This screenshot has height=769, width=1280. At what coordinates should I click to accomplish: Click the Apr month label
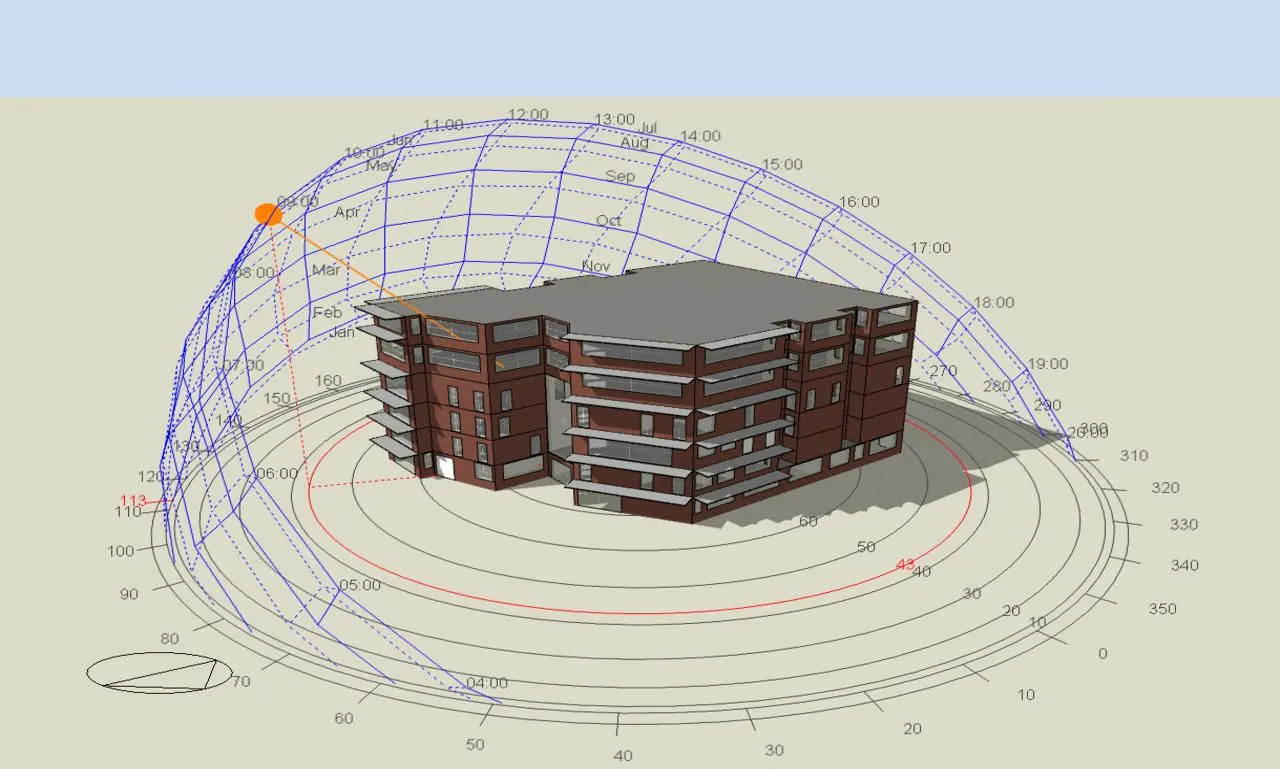pos(347,212)
